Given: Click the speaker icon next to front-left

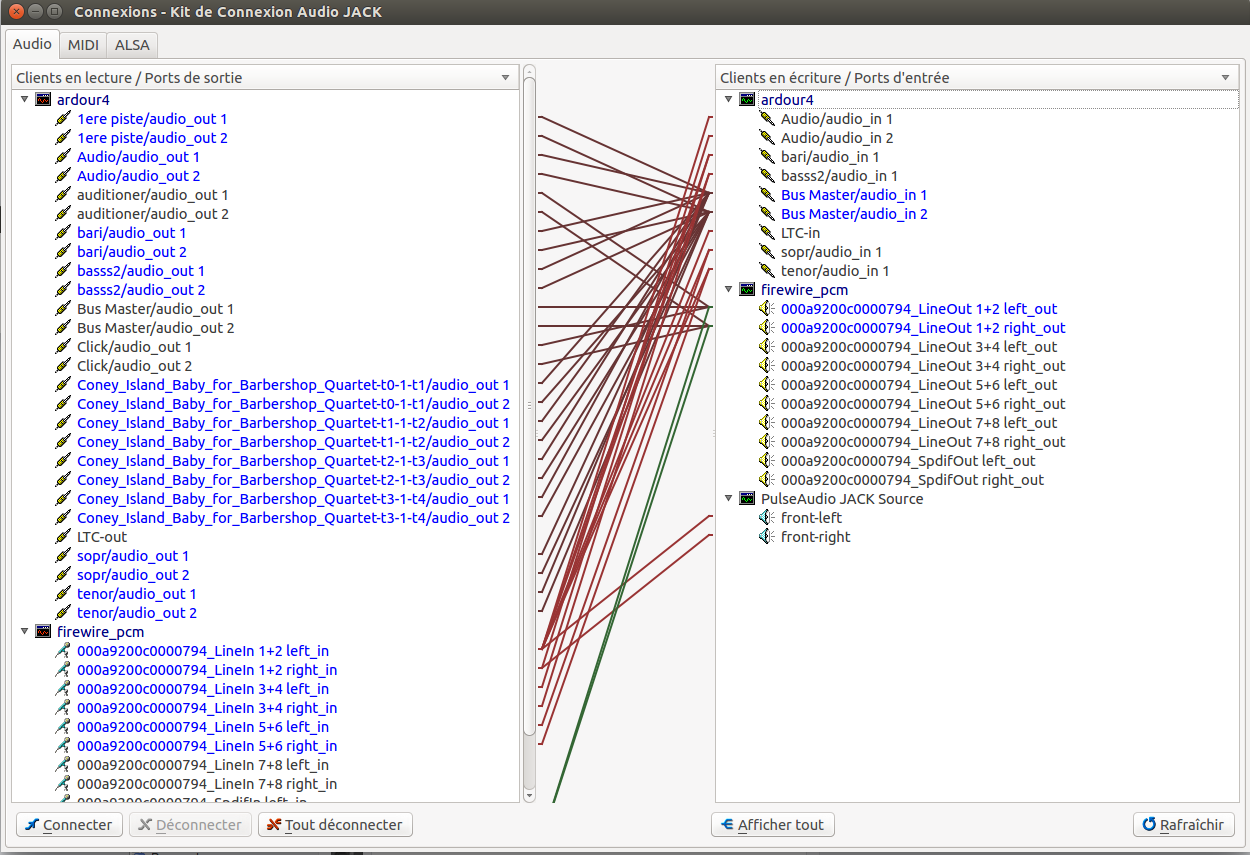Looking at the screenshot, I should tap(766, 518).
